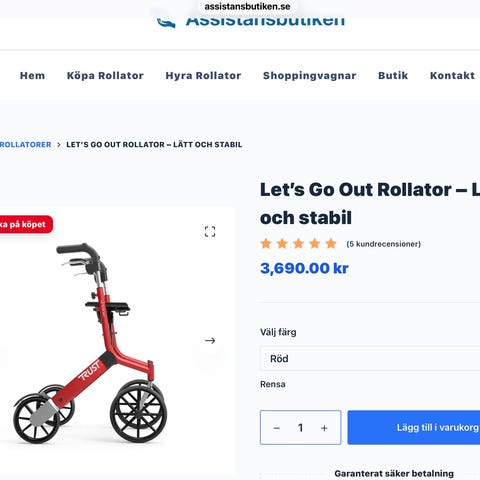Viewport: 480px width, 480px height.
Task: Open the 5 kundrecensioner link
Action: coord(383,244)
